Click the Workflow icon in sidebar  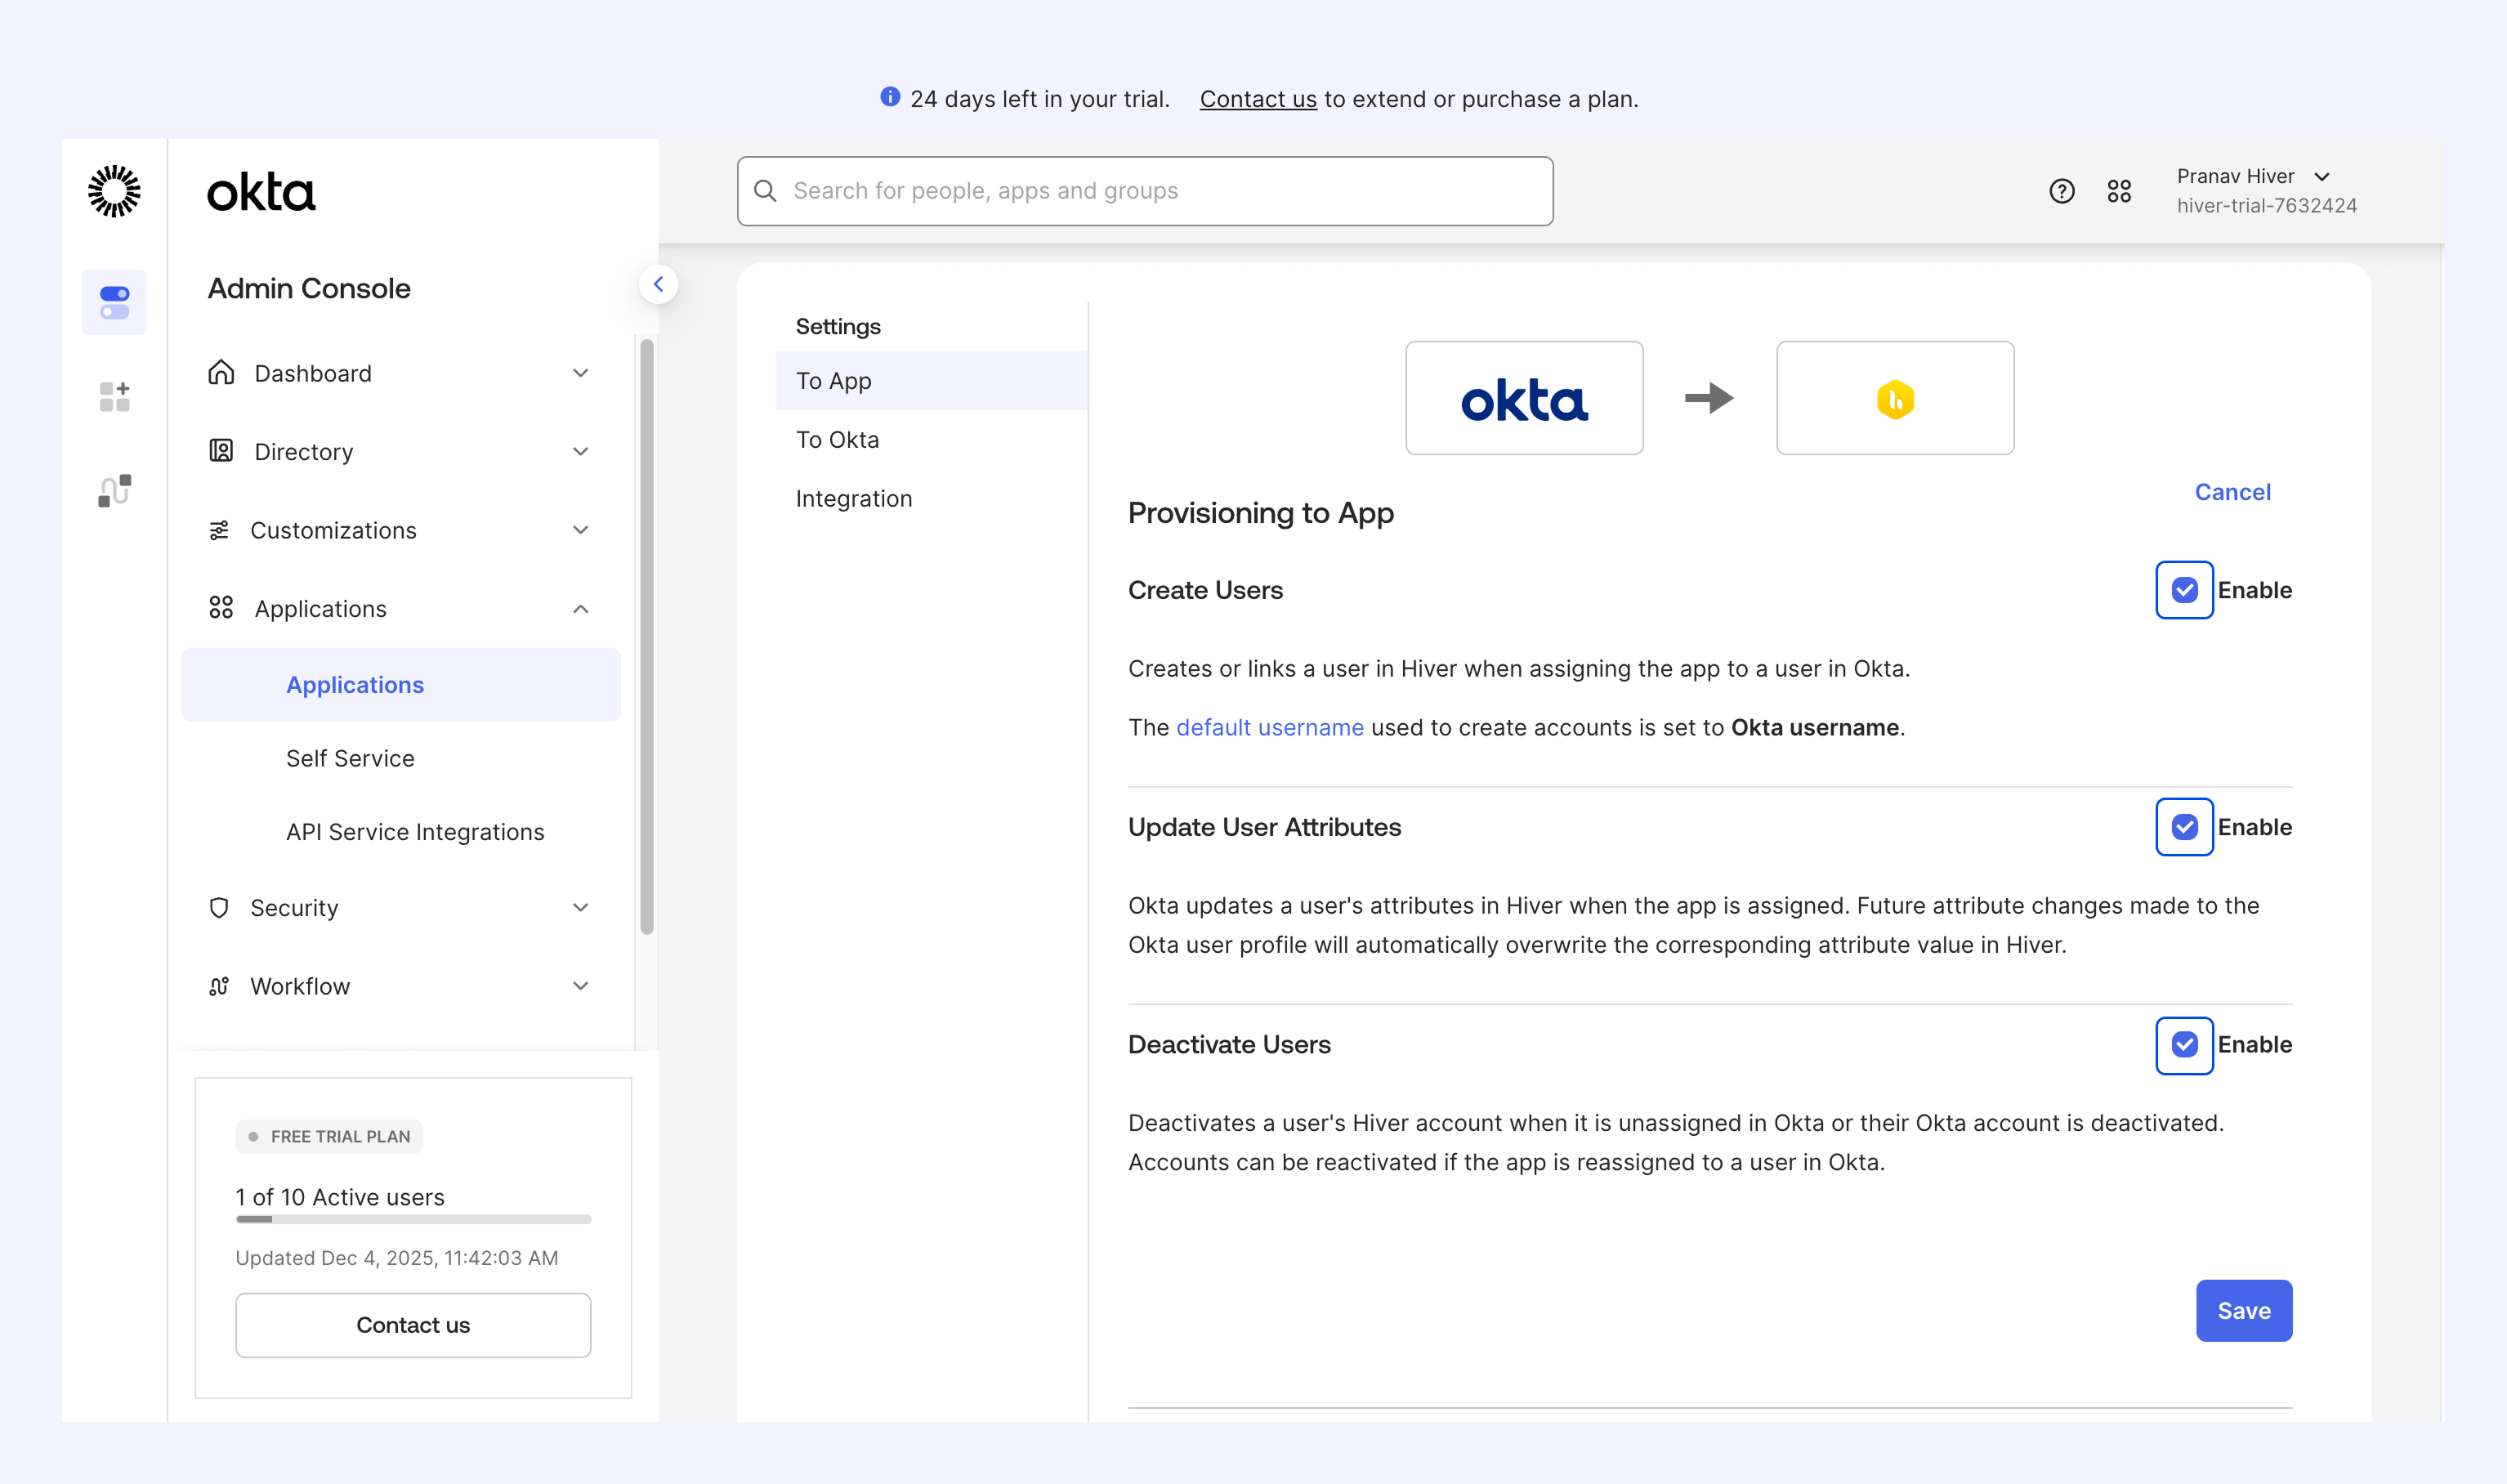[219, 986]
